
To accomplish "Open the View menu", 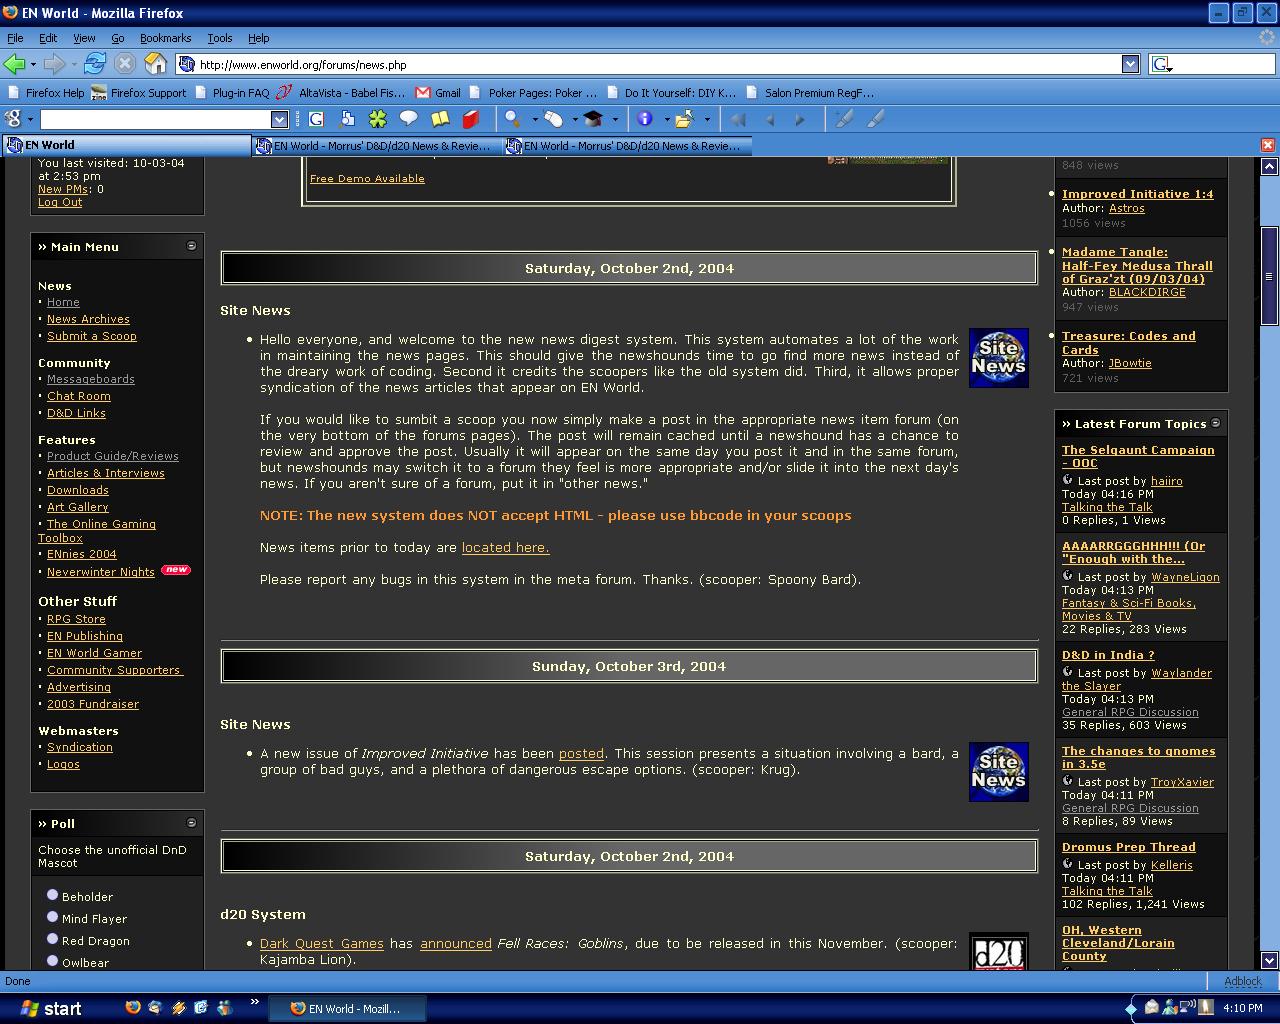I will 84,38.
